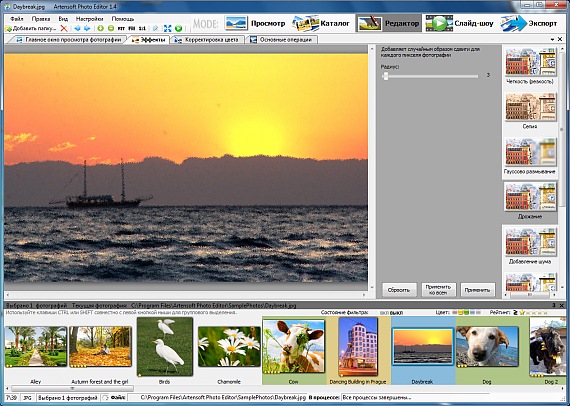Expand the tab list dropdown arrow at right
The image size is (570, 406).
[553, 39]
